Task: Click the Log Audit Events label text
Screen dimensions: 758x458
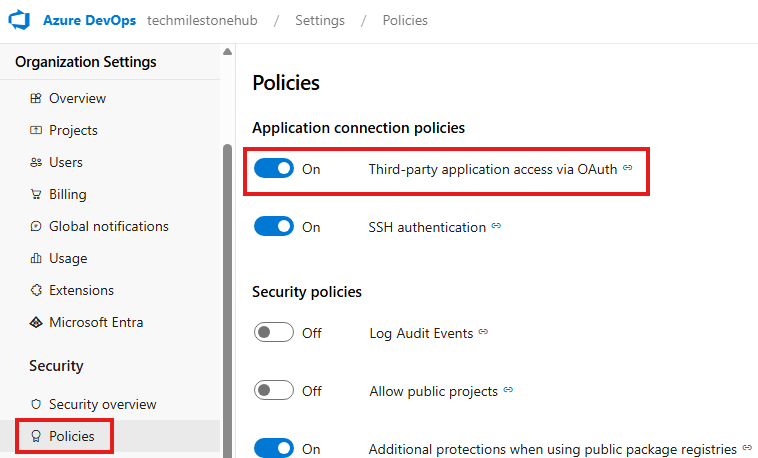Action: tap(421, 333)
